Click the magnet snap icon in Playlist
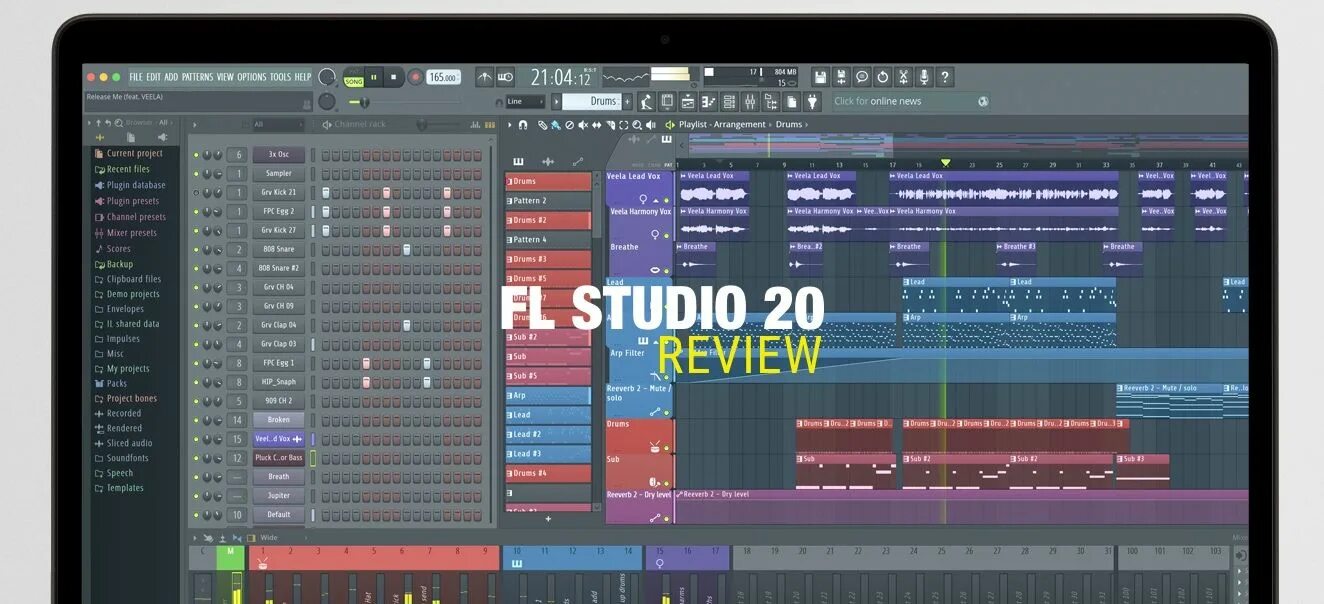Image resolution: width=1324 pixels, height=604 pixels. pos(522,125)
